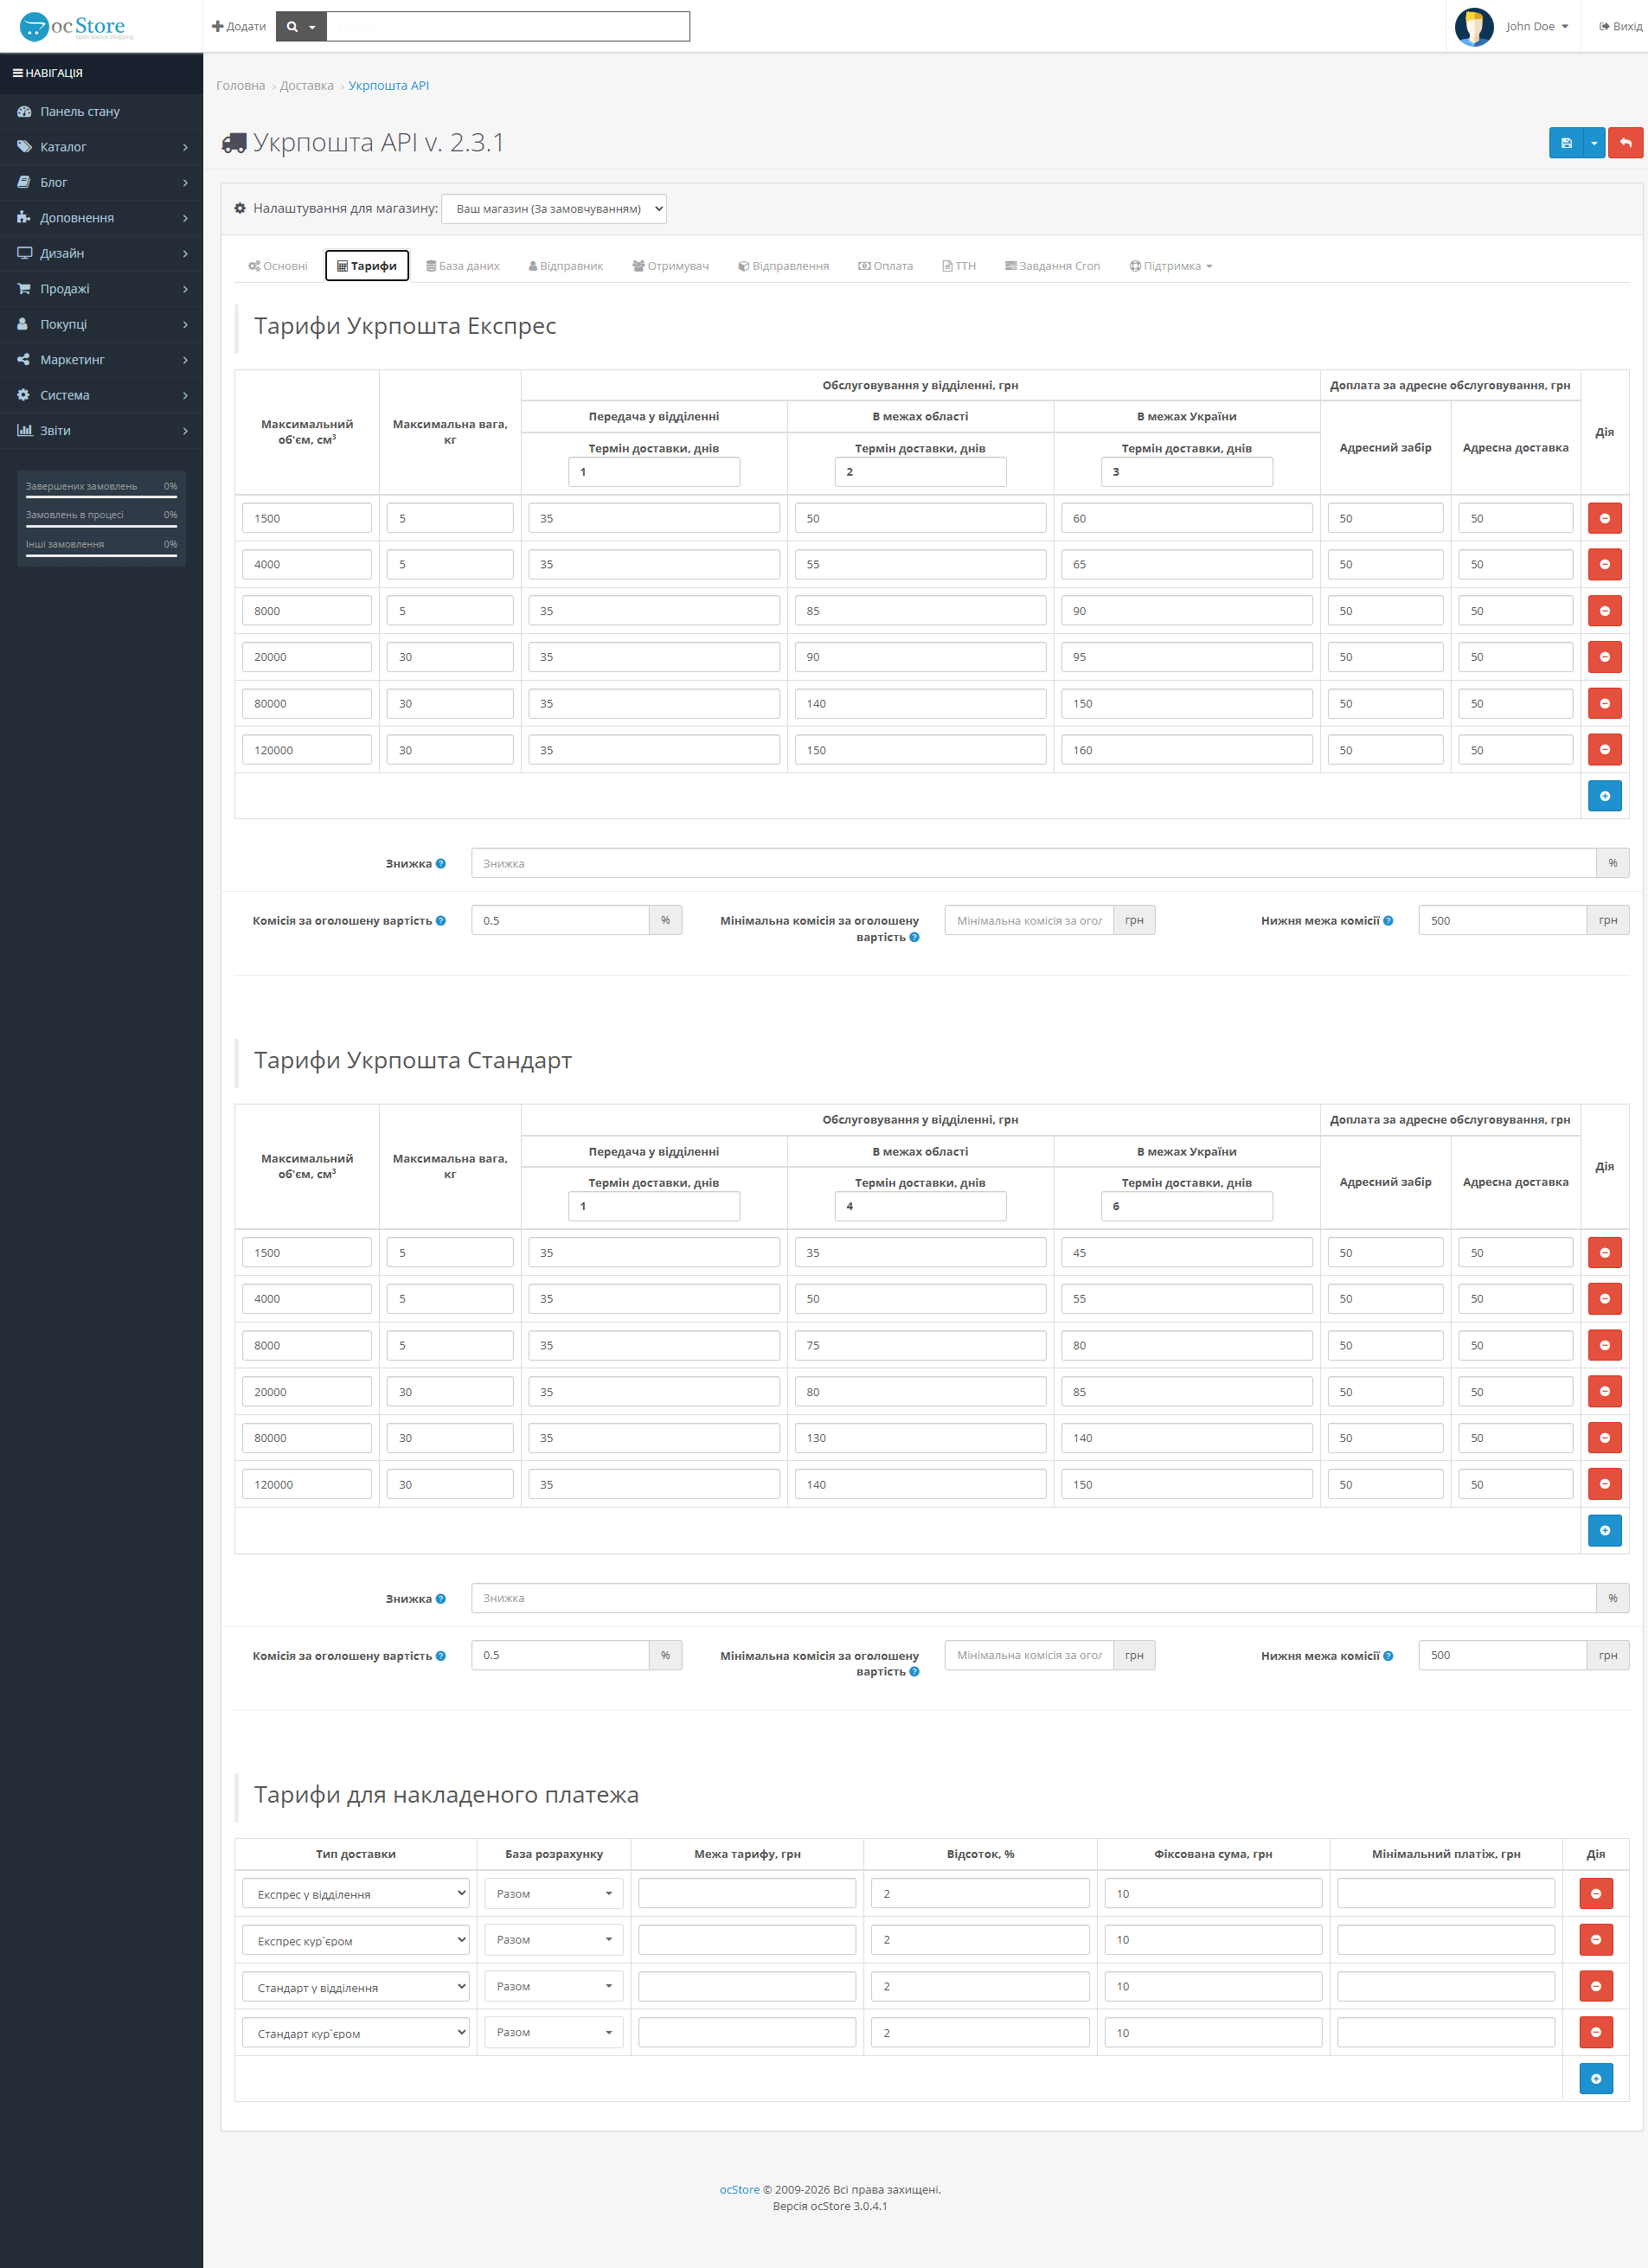
Task: Remove the Standard tariff row with volume 120000
Action: tap(1604, 1484)
